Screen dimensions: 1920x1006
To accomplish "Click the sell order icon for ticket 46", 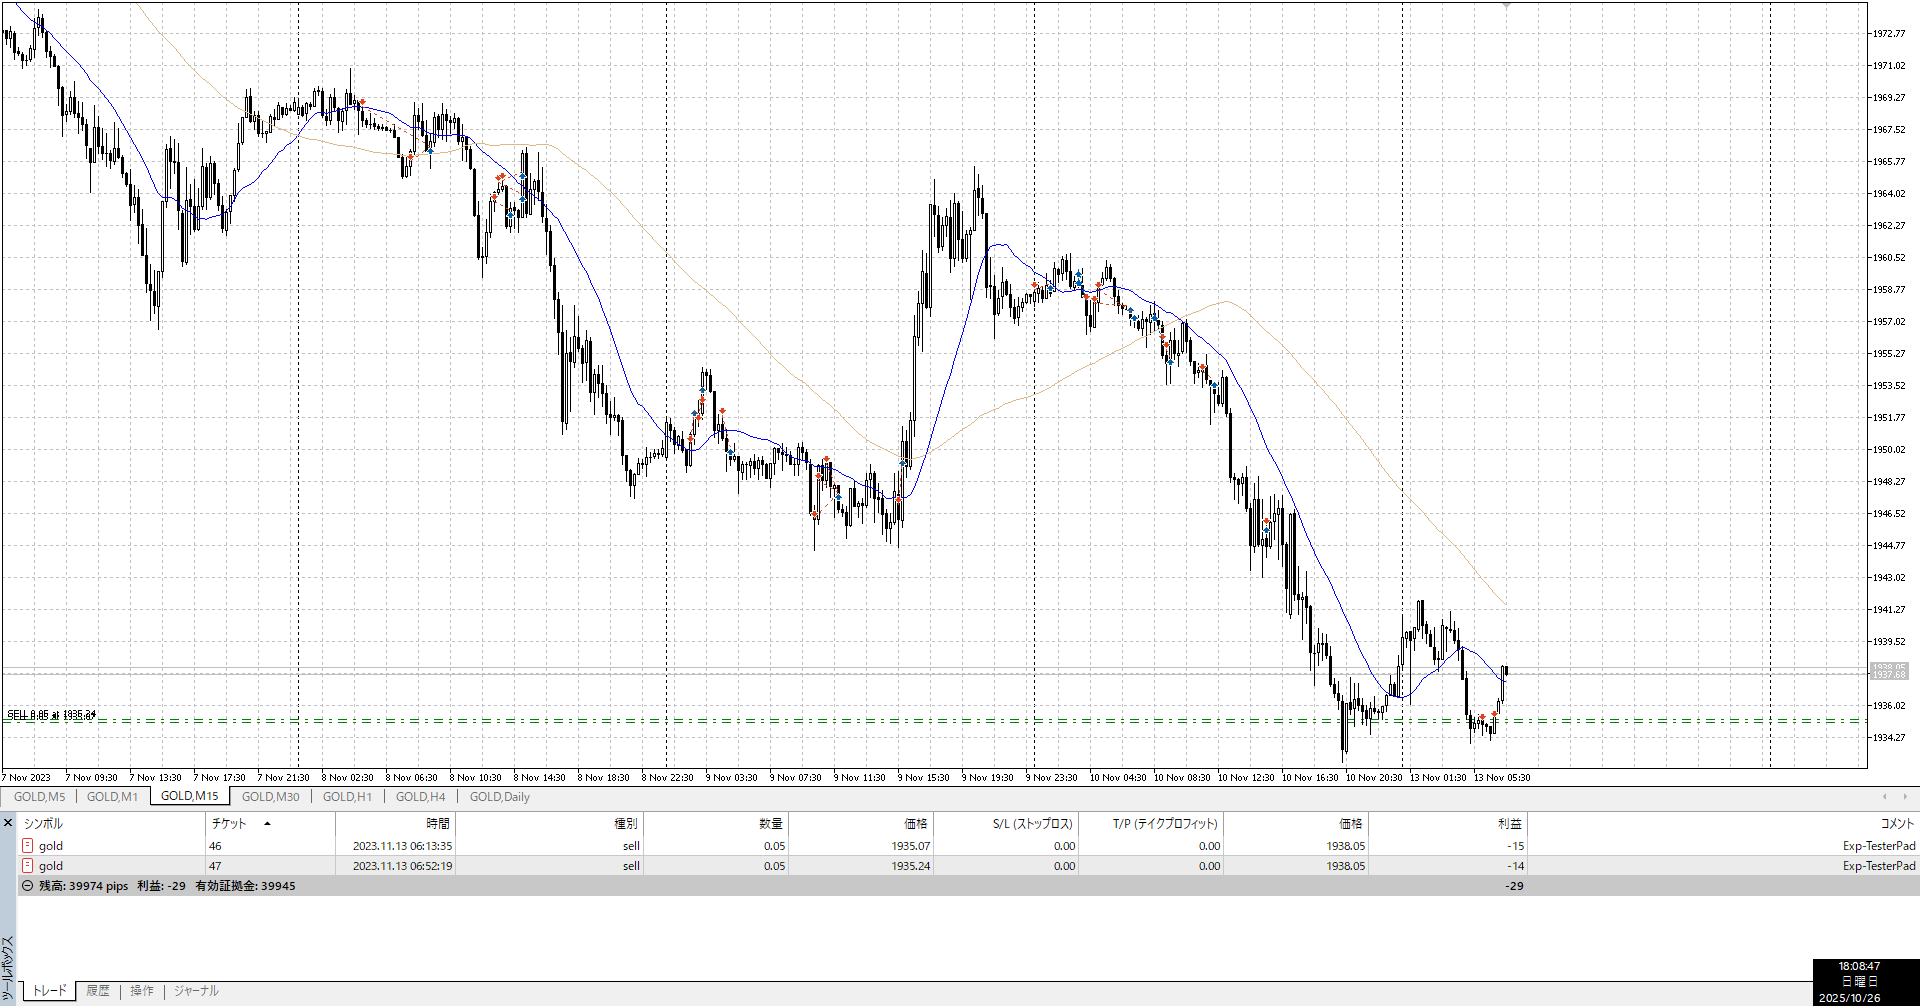I will coord(28,846).
